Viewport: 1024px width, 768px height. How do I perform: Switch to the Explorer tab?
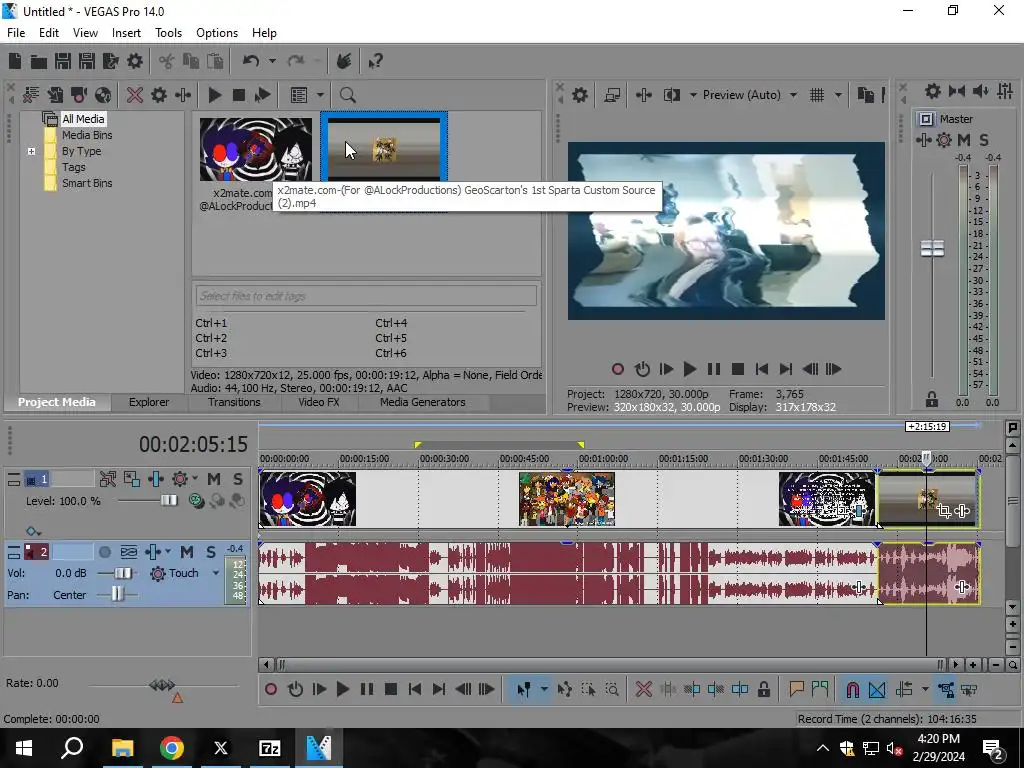149,402
